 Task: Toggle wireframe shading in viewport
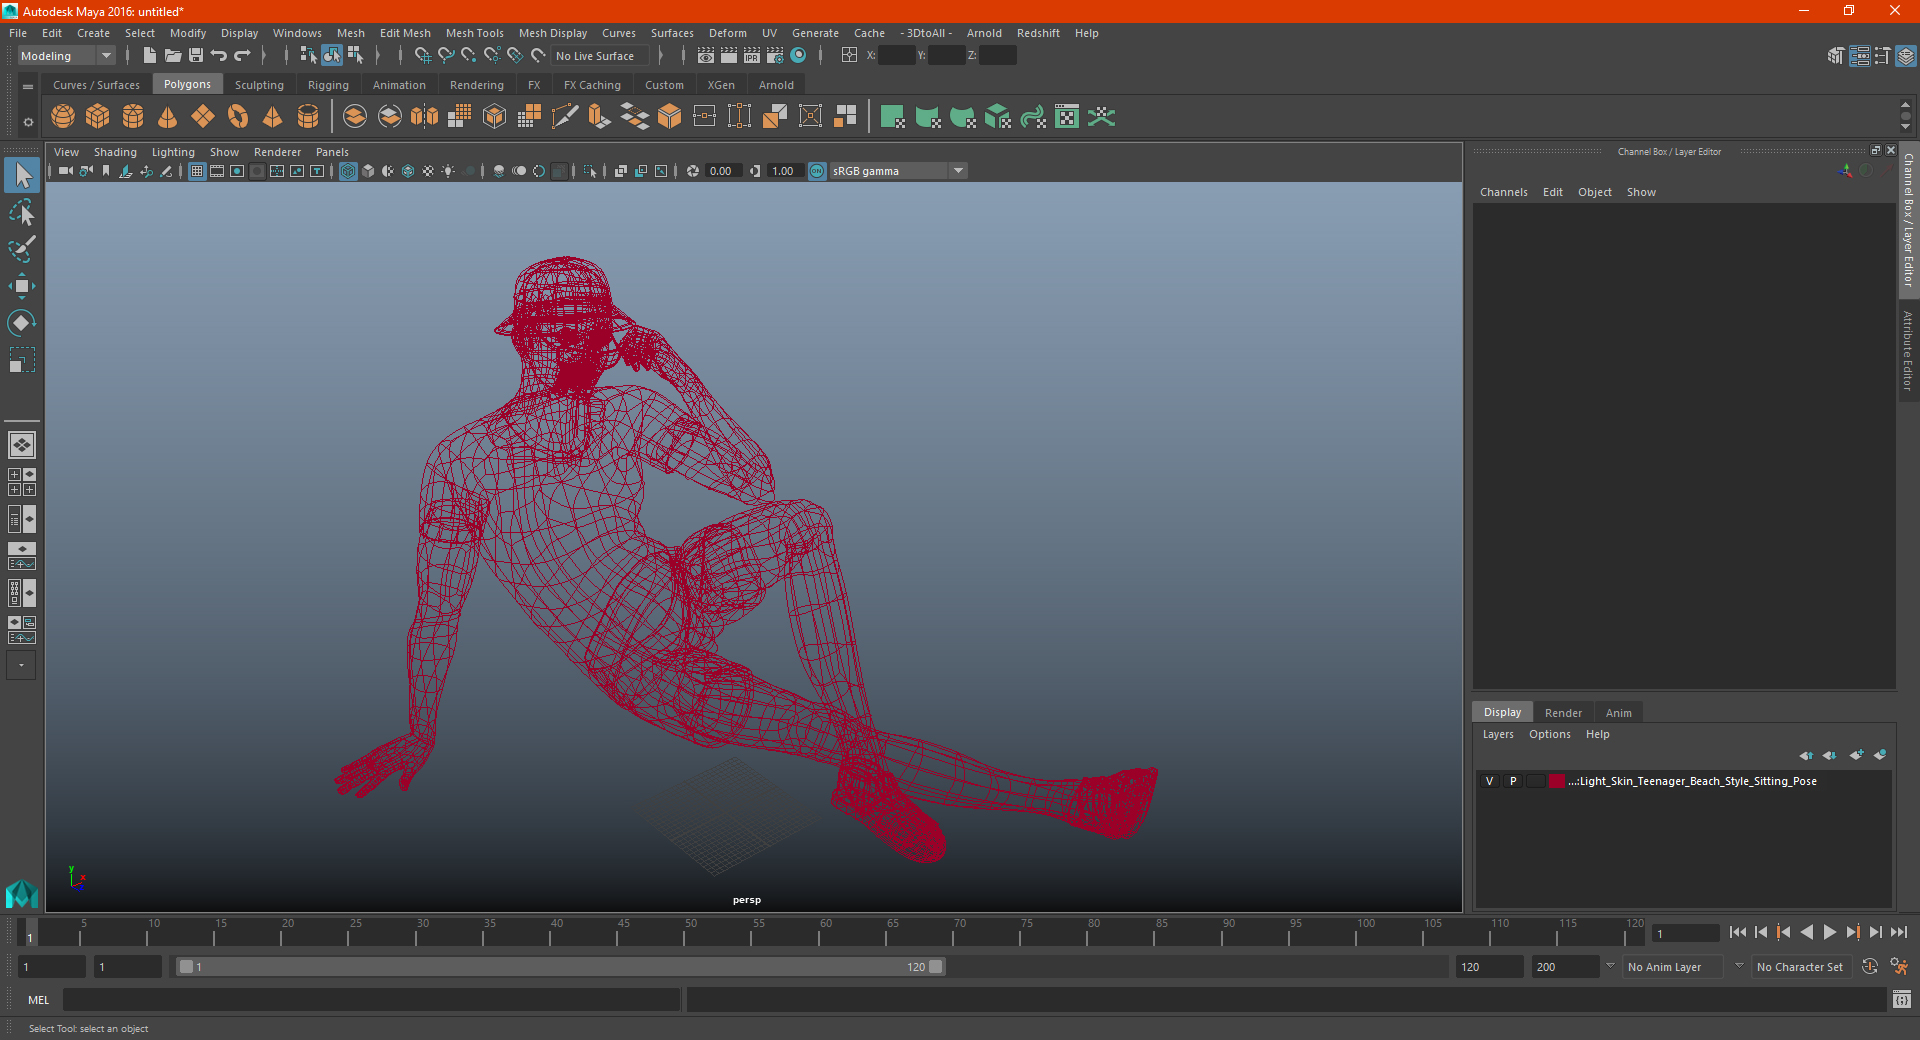click(x=348, y=171)
